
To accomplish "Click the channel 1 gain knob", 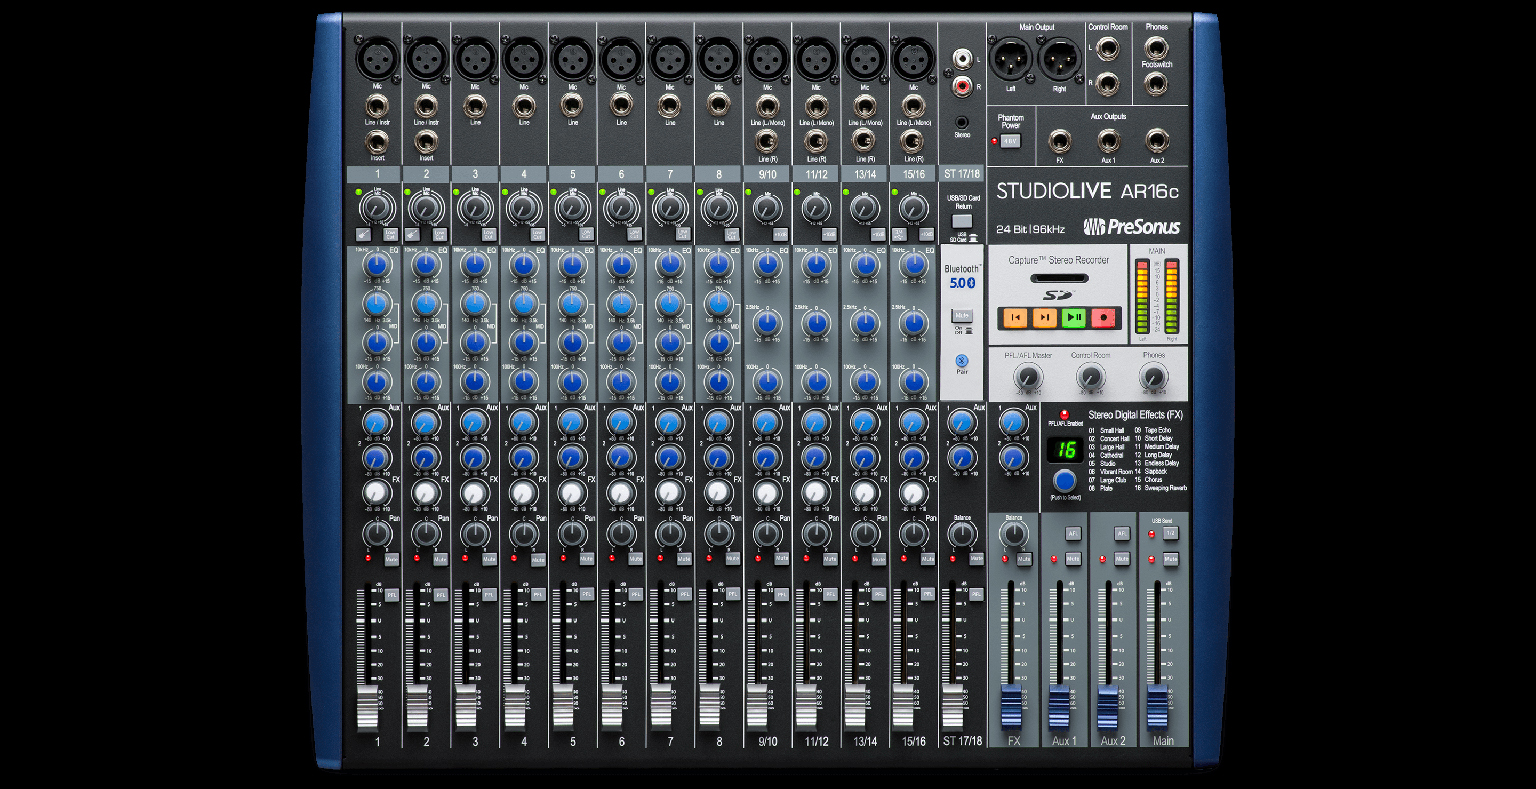I will point(377,208).
